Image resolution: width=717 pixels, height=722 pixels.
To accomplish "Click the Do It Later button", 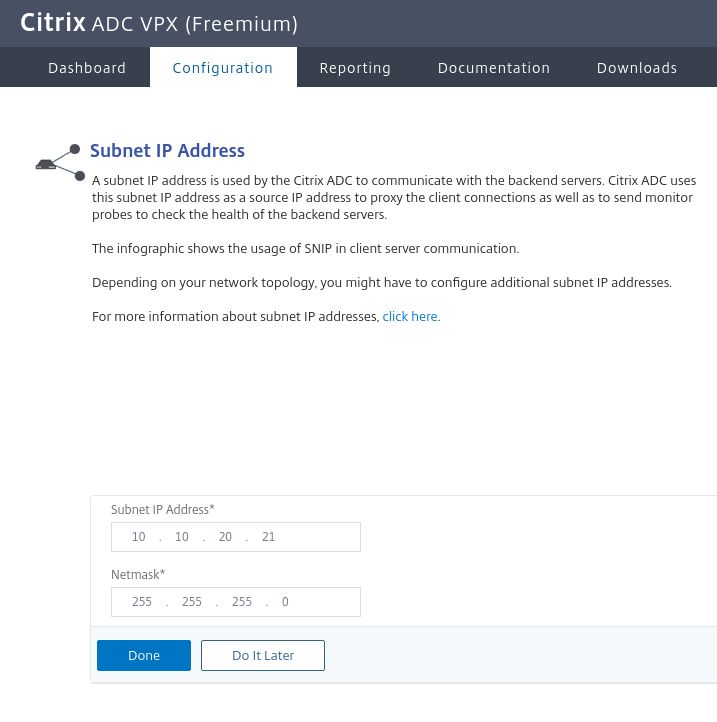I will pos(263,655).
